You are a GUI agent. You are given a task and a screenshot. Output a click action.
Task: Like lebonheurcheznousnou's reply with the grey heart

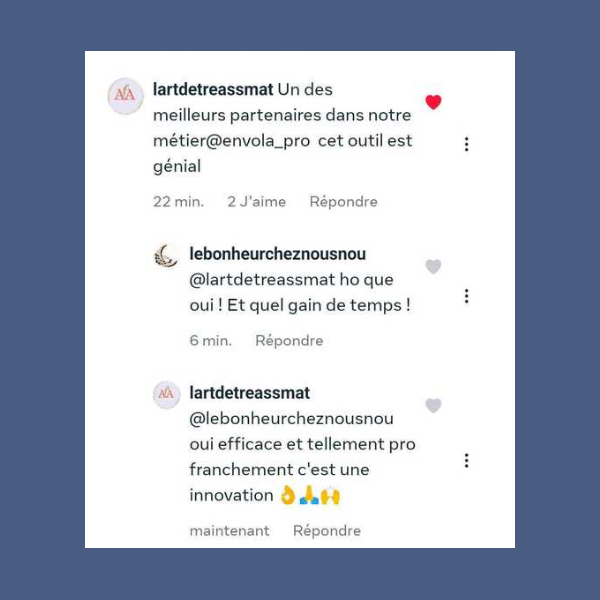(x=433, y=266)
